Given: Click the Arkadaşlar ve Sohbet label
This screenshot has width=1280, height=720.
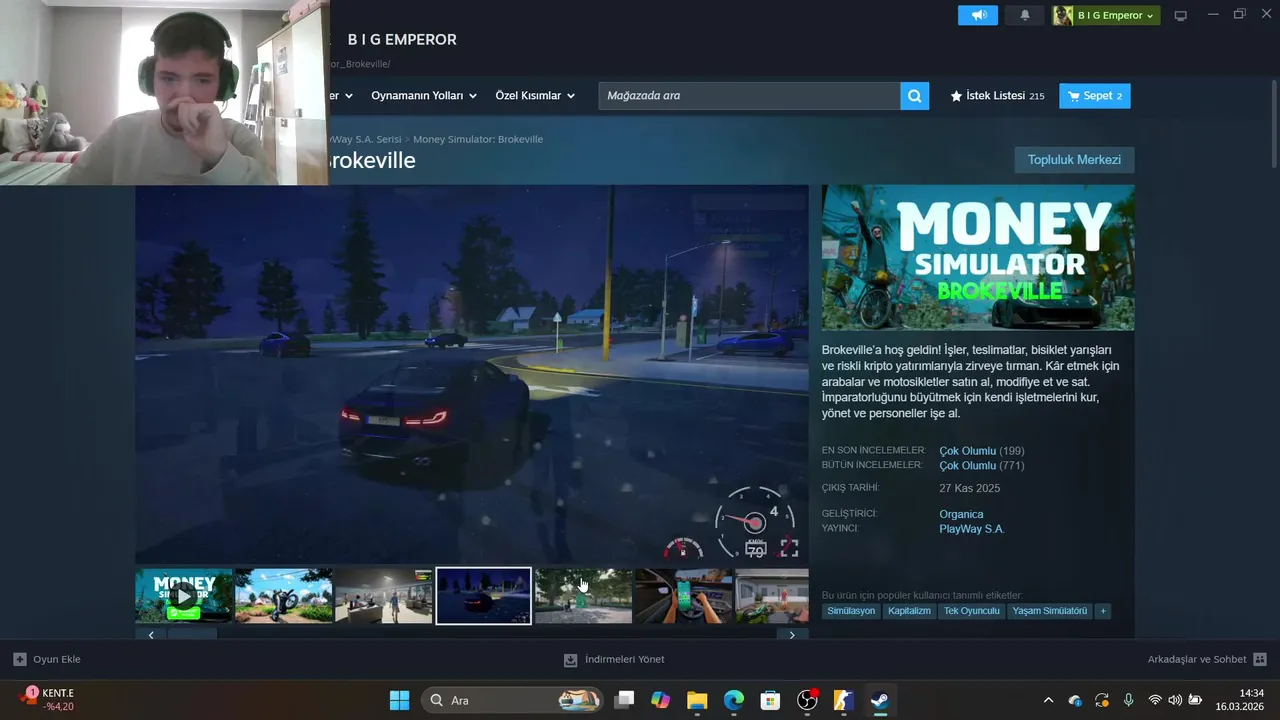Looking at the screenshot, I should coord(1197,659).
